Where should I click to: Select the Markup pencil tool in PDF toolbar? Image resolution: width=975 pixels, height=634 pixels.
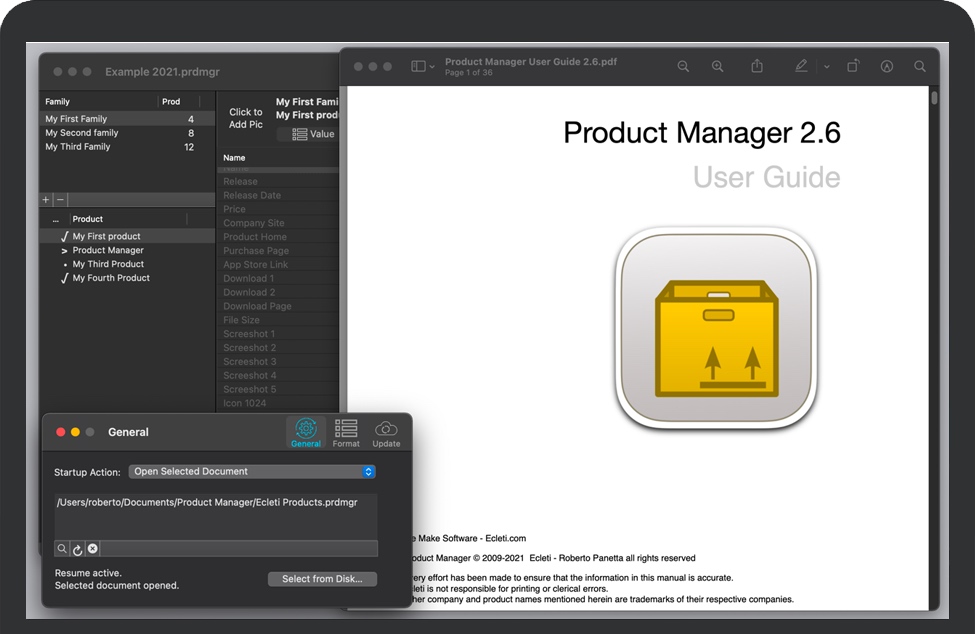[x=801, y=66]
